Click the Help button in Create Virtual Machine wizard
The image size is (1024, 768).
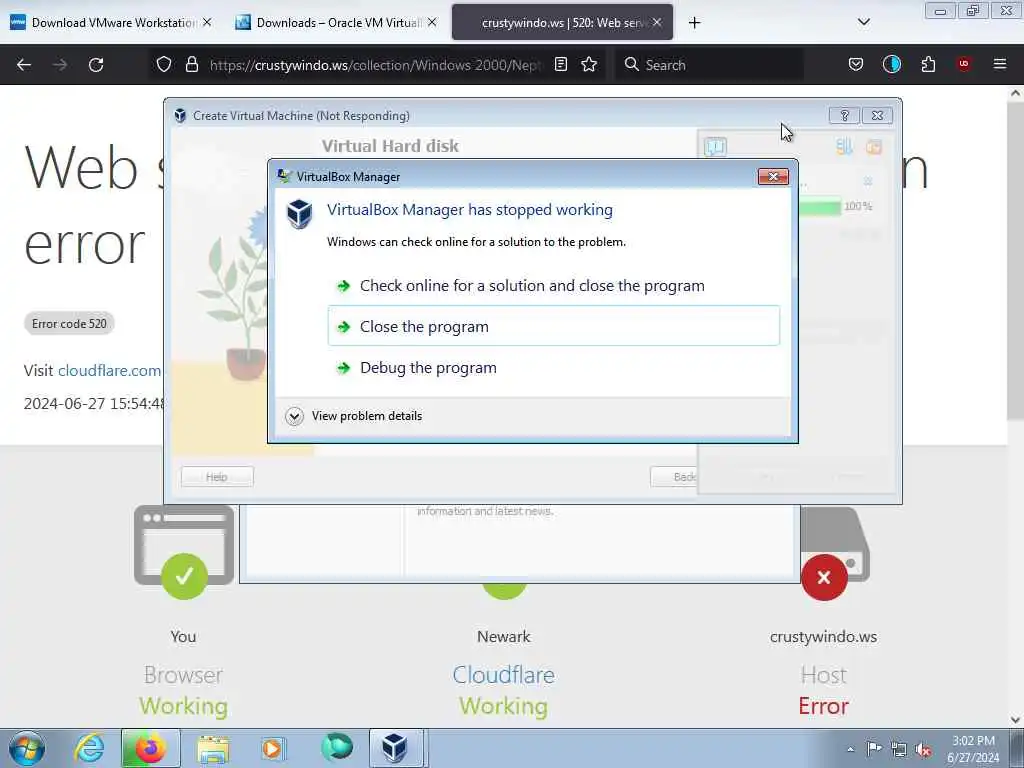point(217,477)
